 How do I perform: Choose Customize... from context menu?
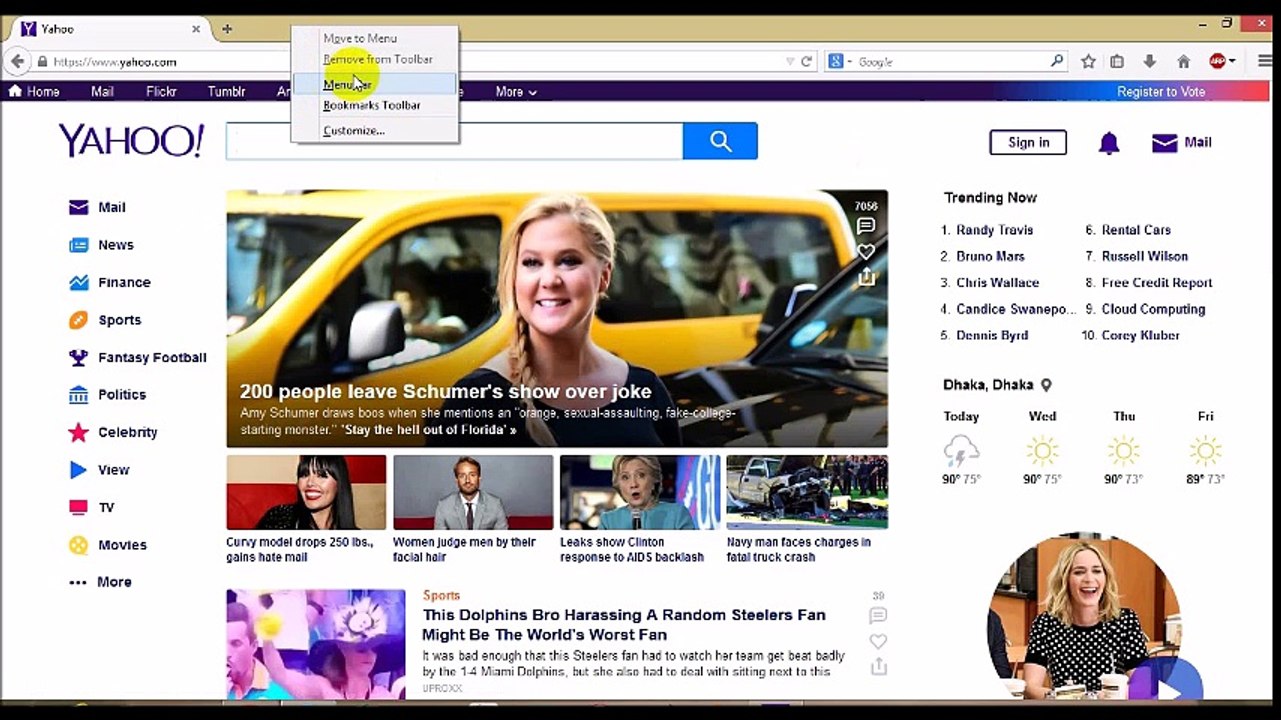pyautogui.click(x=375, y=131)
